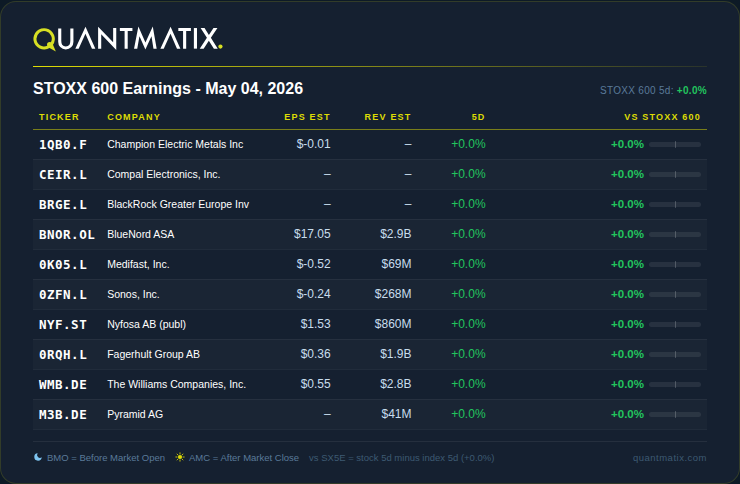Click Medifast, Inc. company name
The width and height of the screenshot is (740, 484).
(x=138, y=264)
